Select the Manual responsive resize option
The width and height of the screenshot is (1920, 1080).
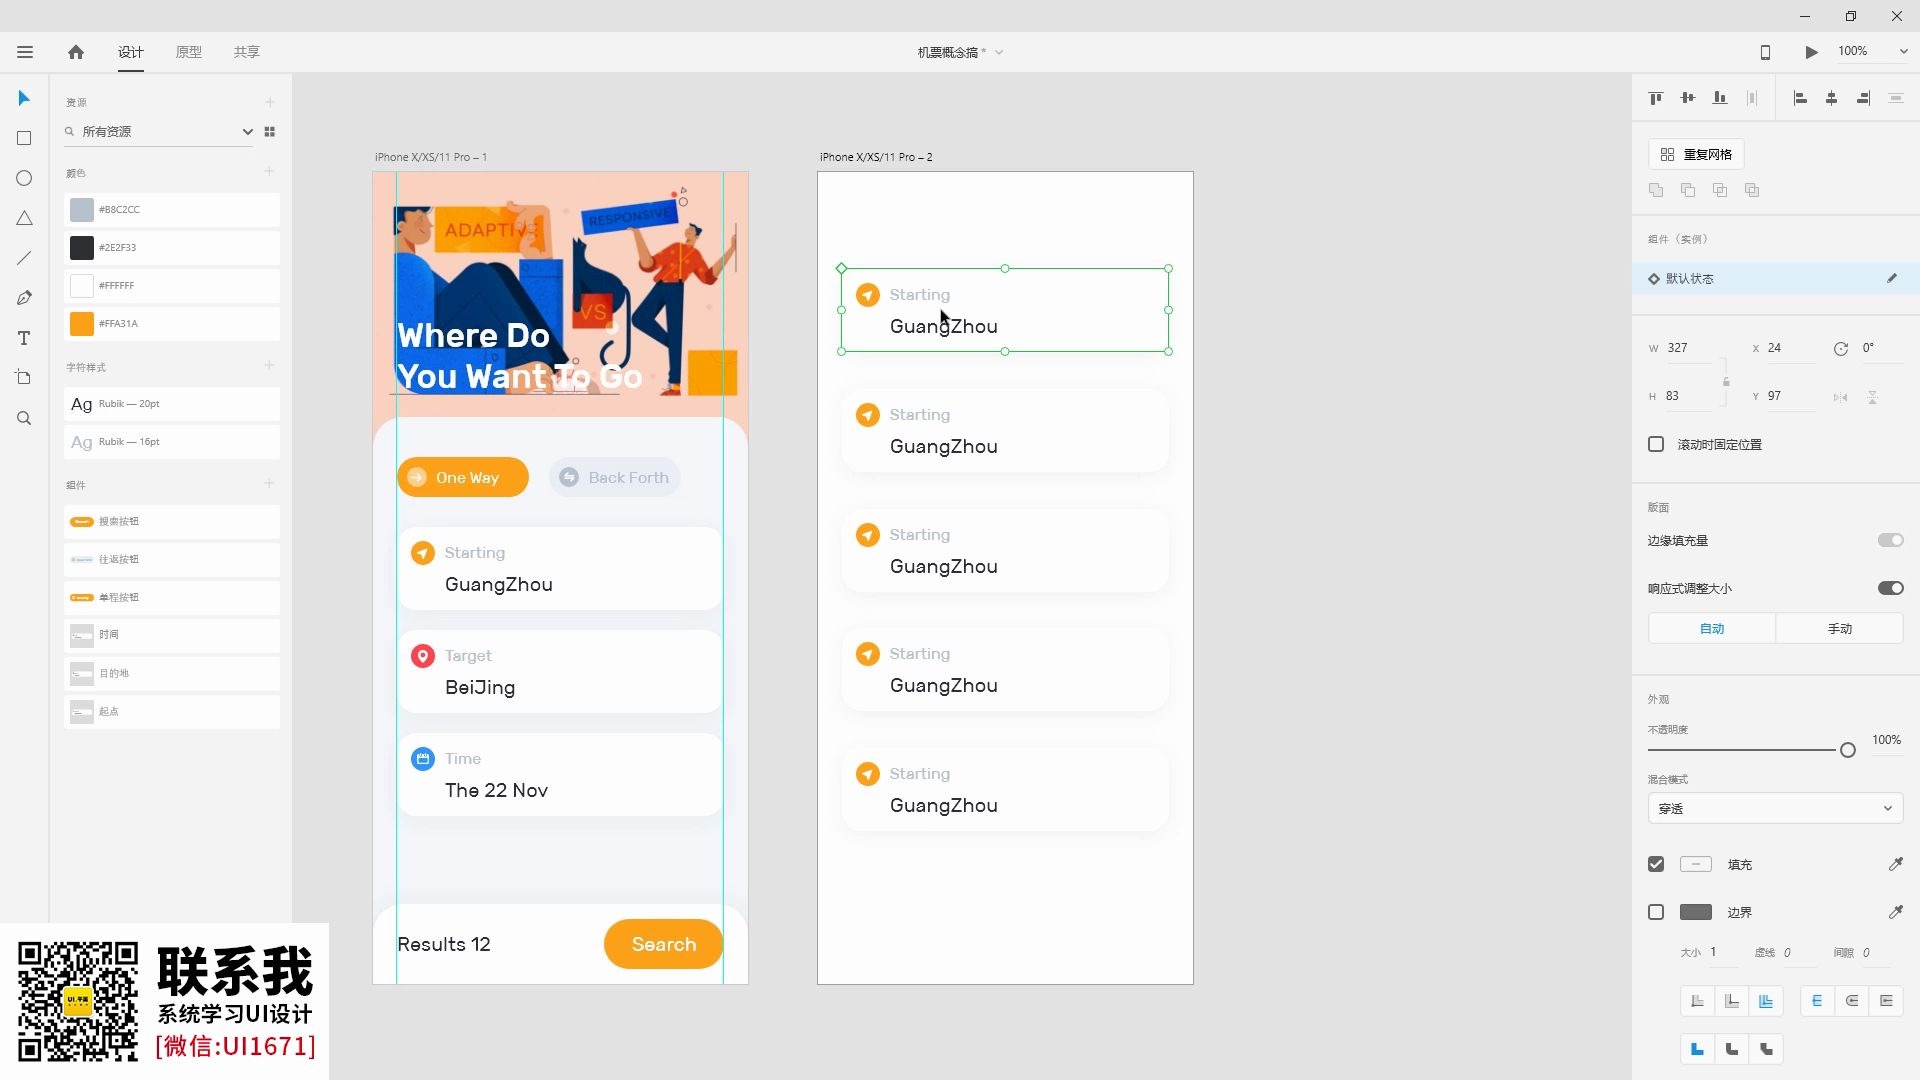click(x=1839, y=628)
